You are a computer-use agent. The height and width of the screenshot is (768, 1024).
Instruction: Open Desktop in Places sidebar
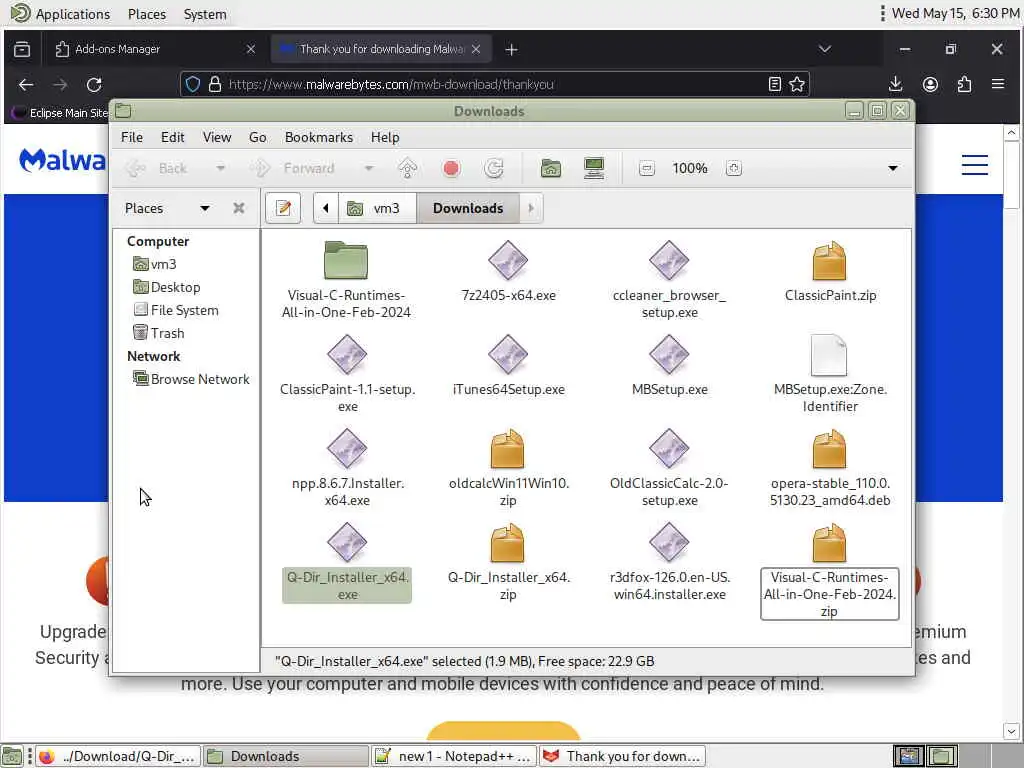click(167, 287)
